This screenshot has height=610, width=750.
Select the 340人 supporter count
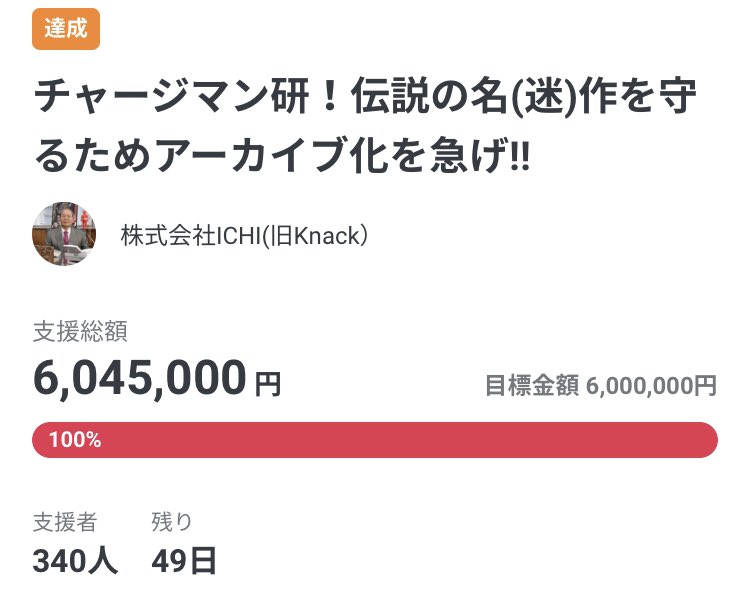[x=75, y=561]
